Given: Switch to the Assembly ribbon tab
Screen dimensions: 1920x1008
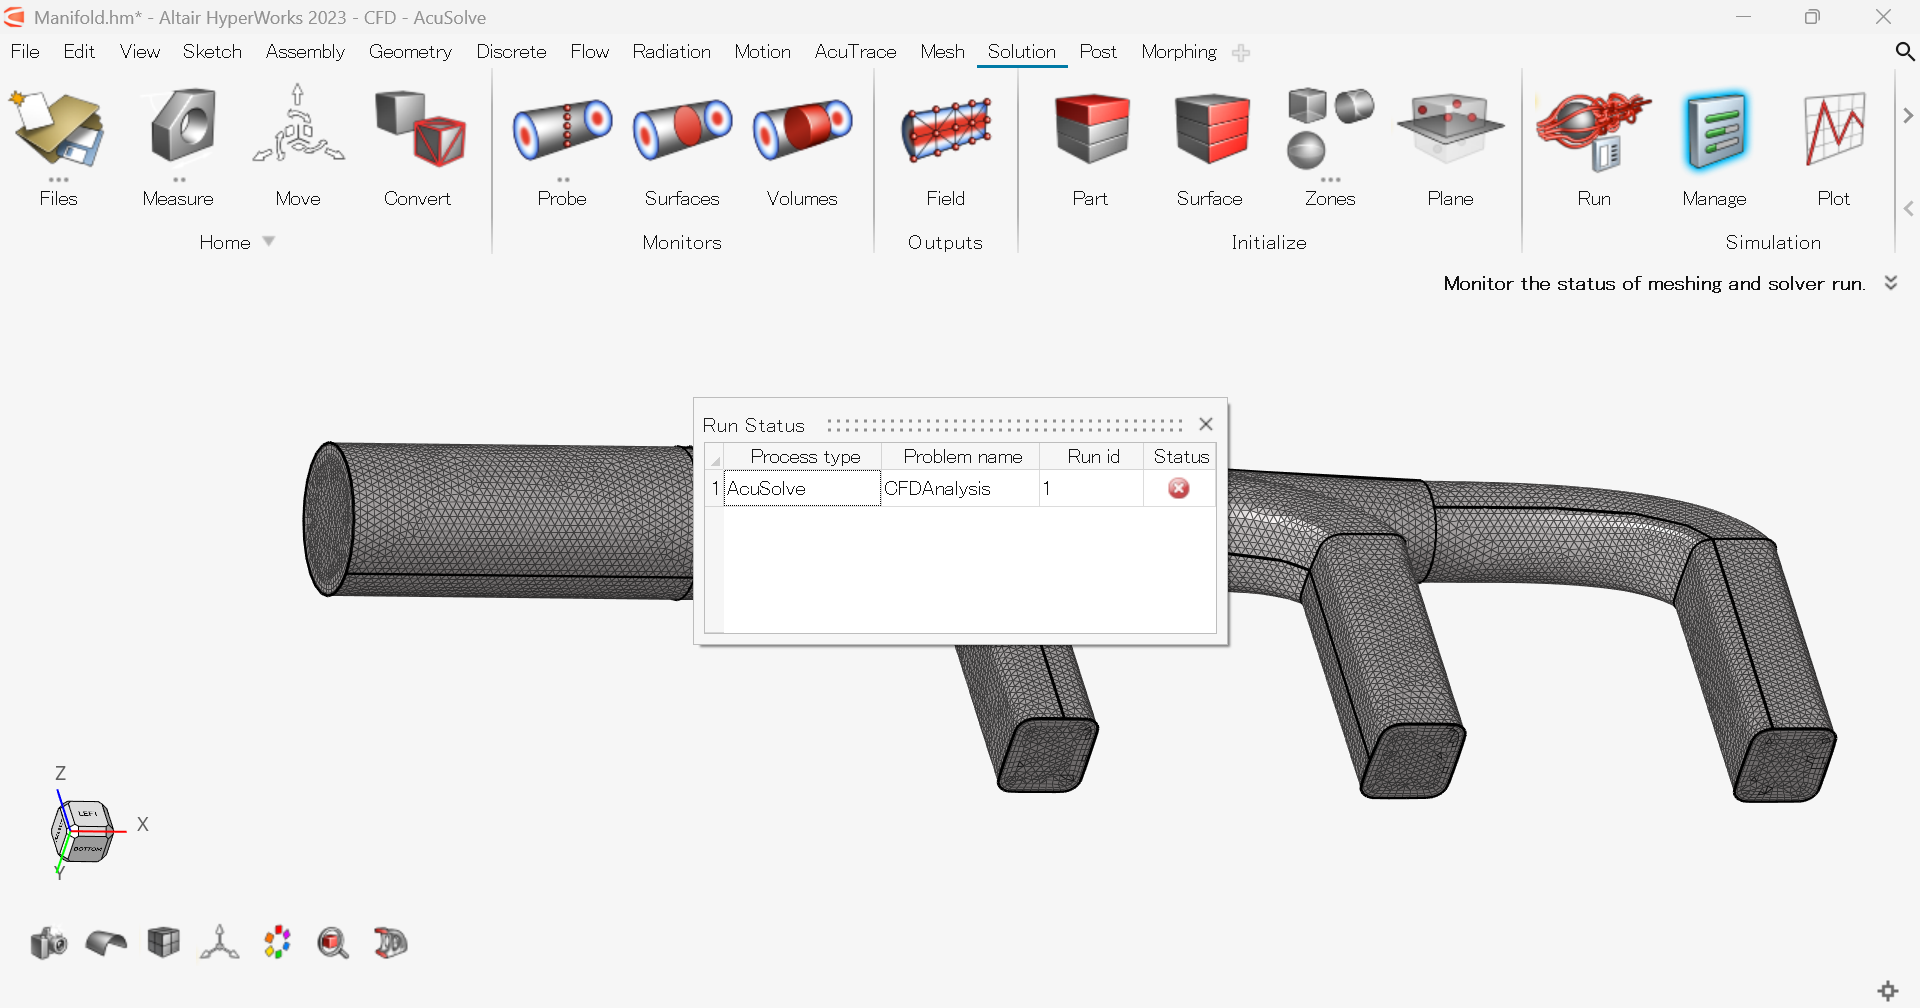Looking at the screenshot, I should pyautogui.click(x=305, y=51).
